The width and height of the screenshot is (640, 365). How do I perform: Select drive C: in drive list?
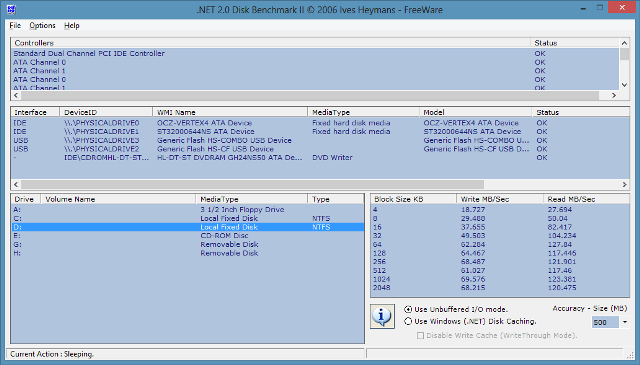point(188,218)
